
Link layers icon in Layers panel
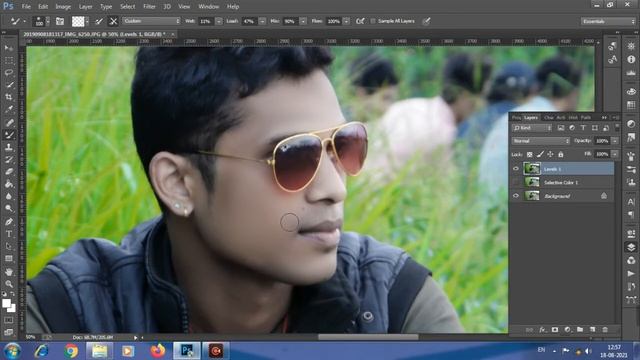pyautogui.click(x=529, y=329)
